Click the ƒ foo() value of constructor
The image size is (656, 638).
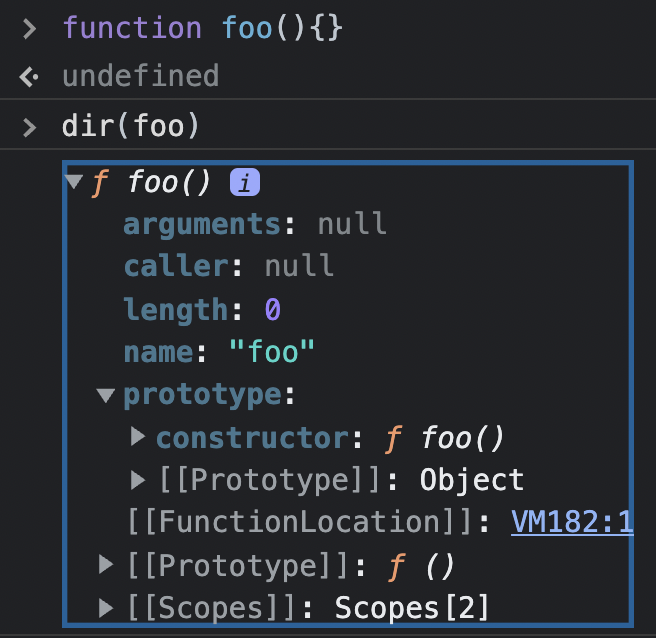(x=444, y=438)
